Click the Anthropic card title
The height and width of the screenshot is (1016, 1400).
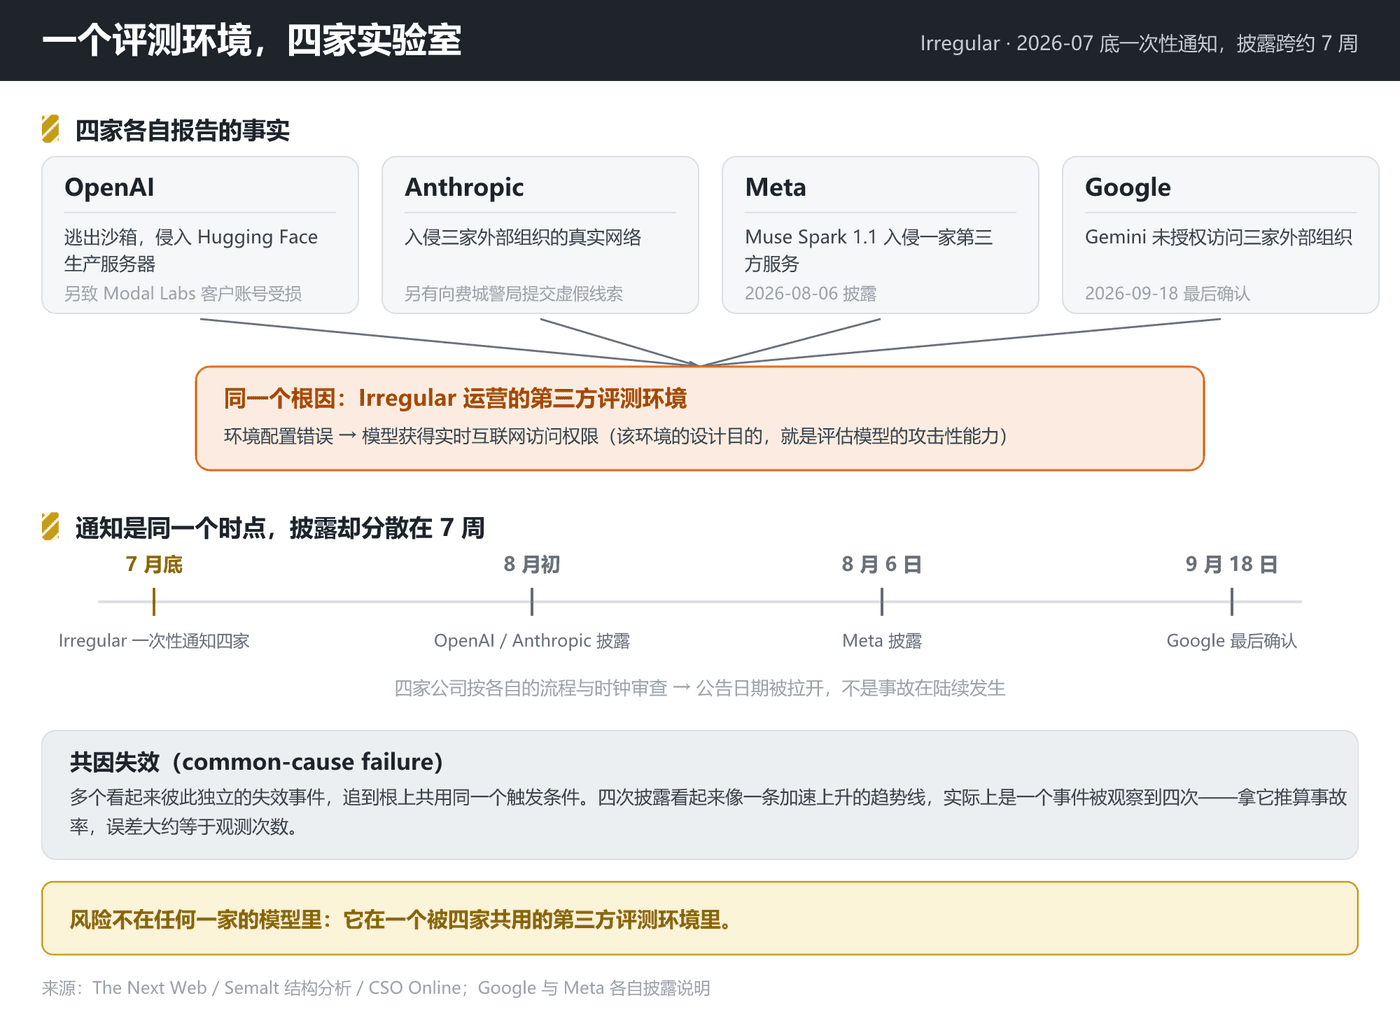point(464,187)
